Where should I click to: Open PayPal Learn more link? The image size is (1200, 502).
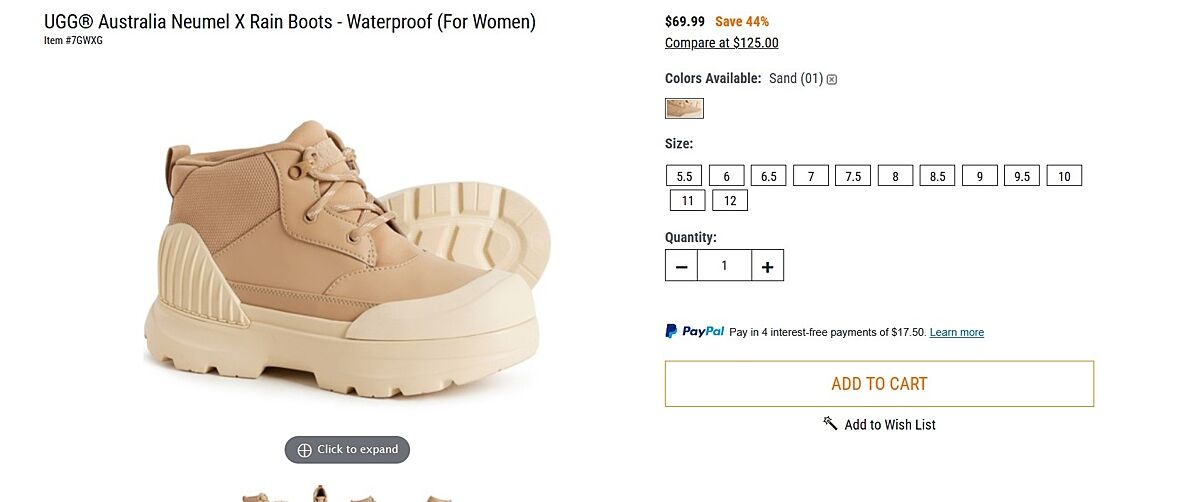(956, 332)
